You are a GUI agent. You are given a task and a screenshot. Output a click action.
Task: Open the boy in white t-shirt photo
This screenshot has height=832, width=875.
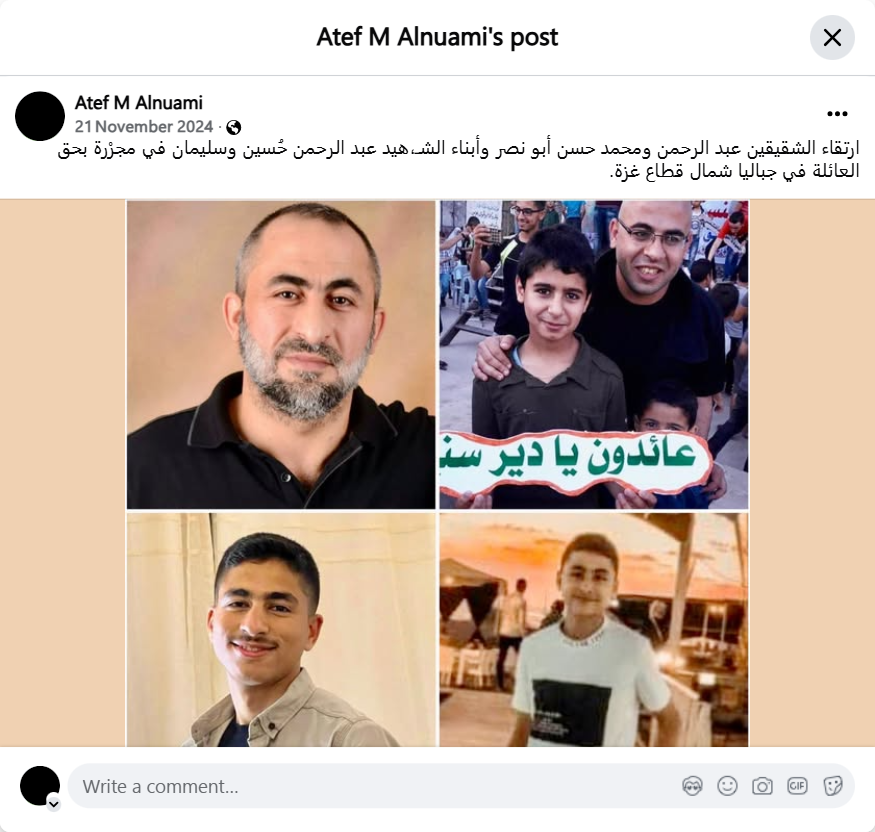(x=594, y=629)
